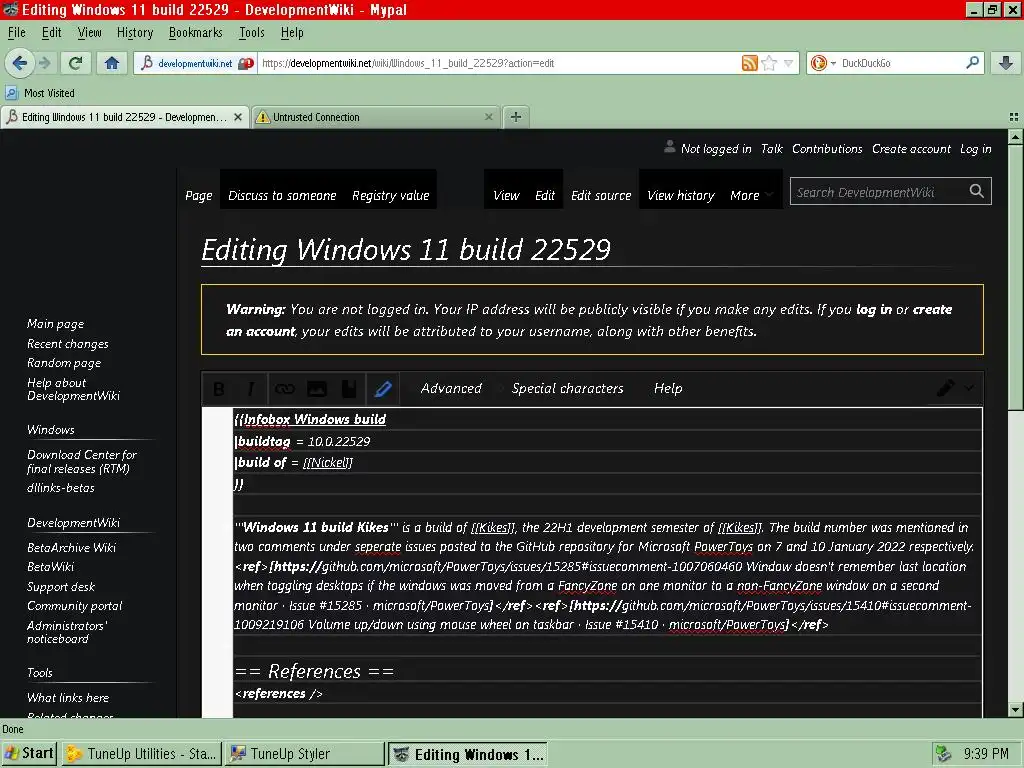Bookmark this page with the star icon
Screen dimensions: 1024x768
pos(769,63)
